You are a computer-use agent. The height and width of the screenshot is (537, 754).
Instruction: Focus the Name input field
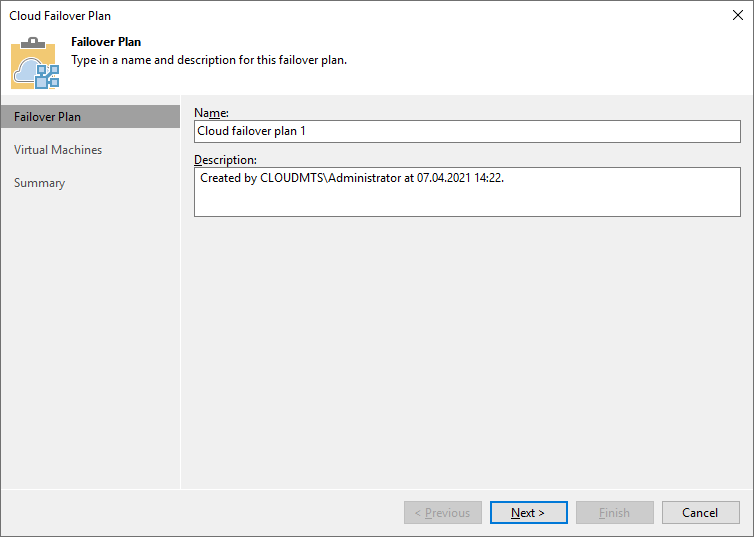click(466, 131)
